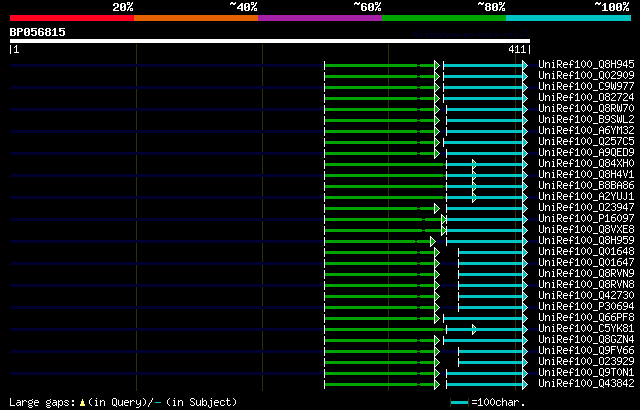Click the UniRef100_Q9FV66 label

point(586,351)
